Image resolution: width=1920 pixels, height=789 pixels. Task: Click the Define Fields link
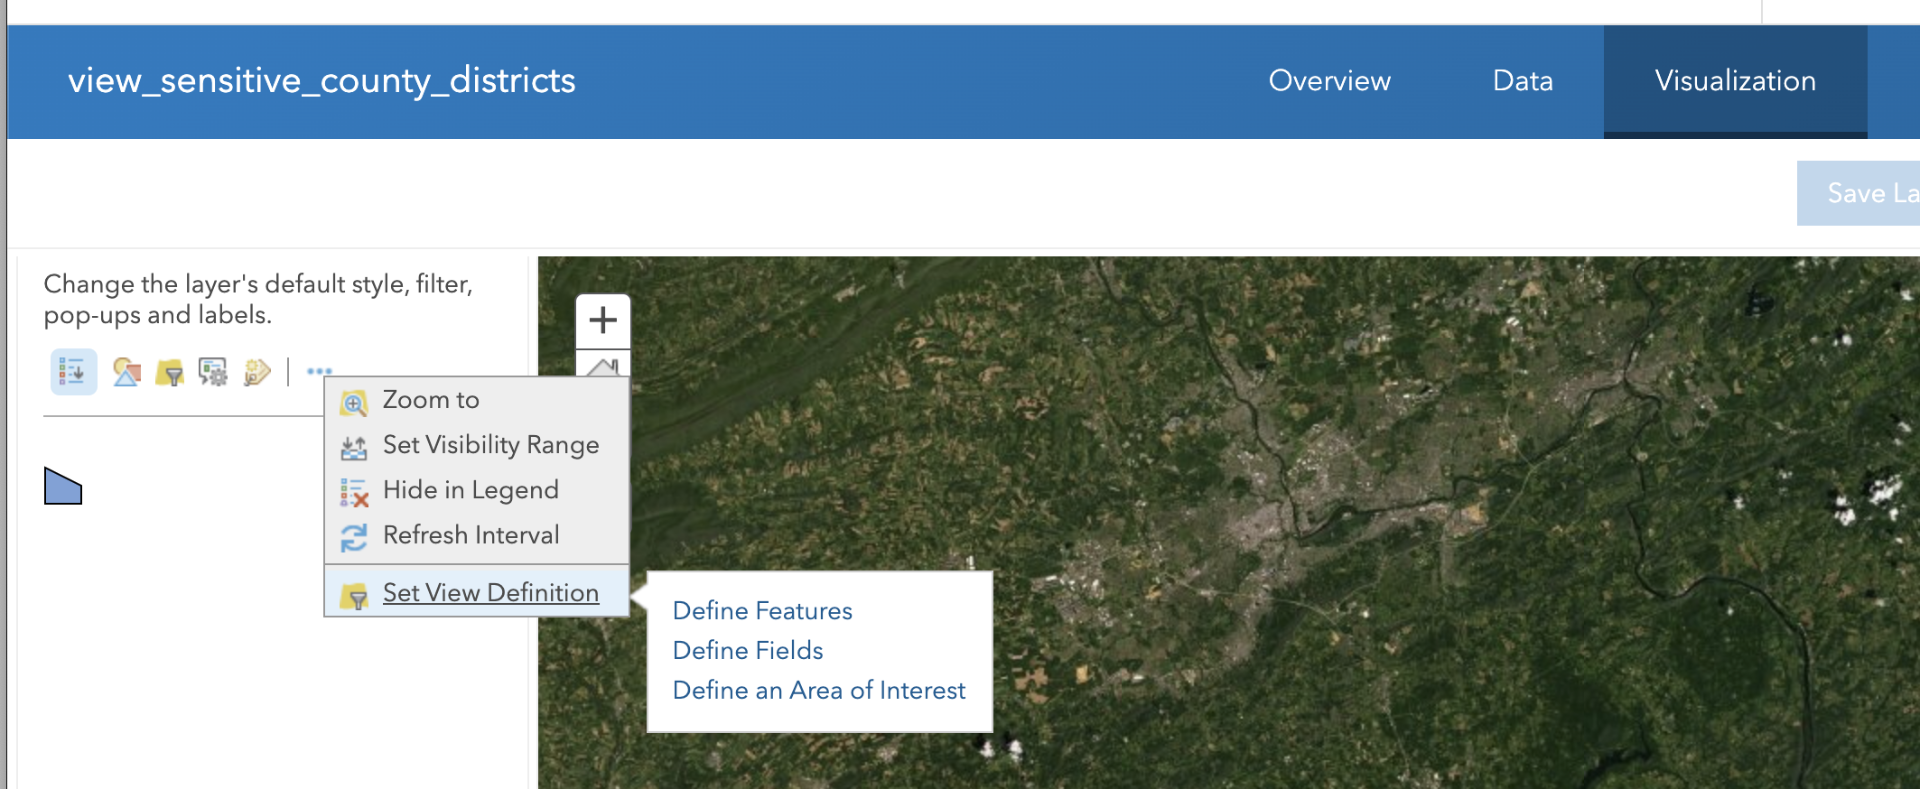pyautogui.click(x=748, y=651)
